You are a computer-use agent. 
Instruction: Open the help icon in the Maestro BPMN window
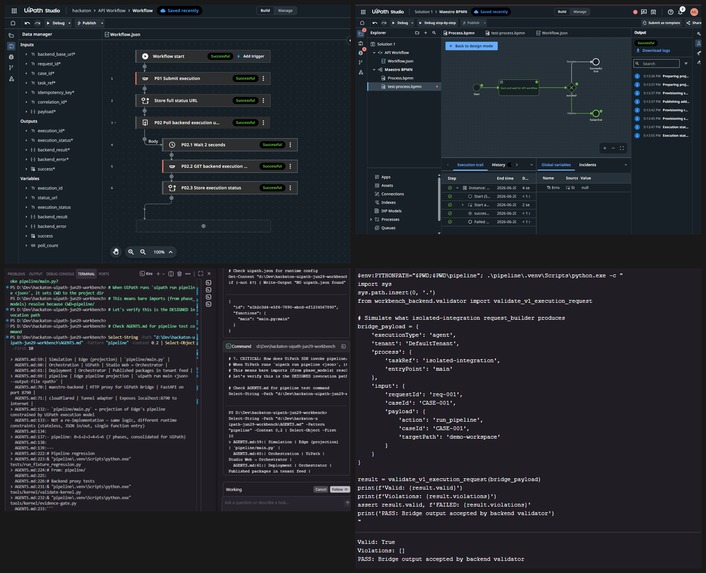tap(670, 12)
